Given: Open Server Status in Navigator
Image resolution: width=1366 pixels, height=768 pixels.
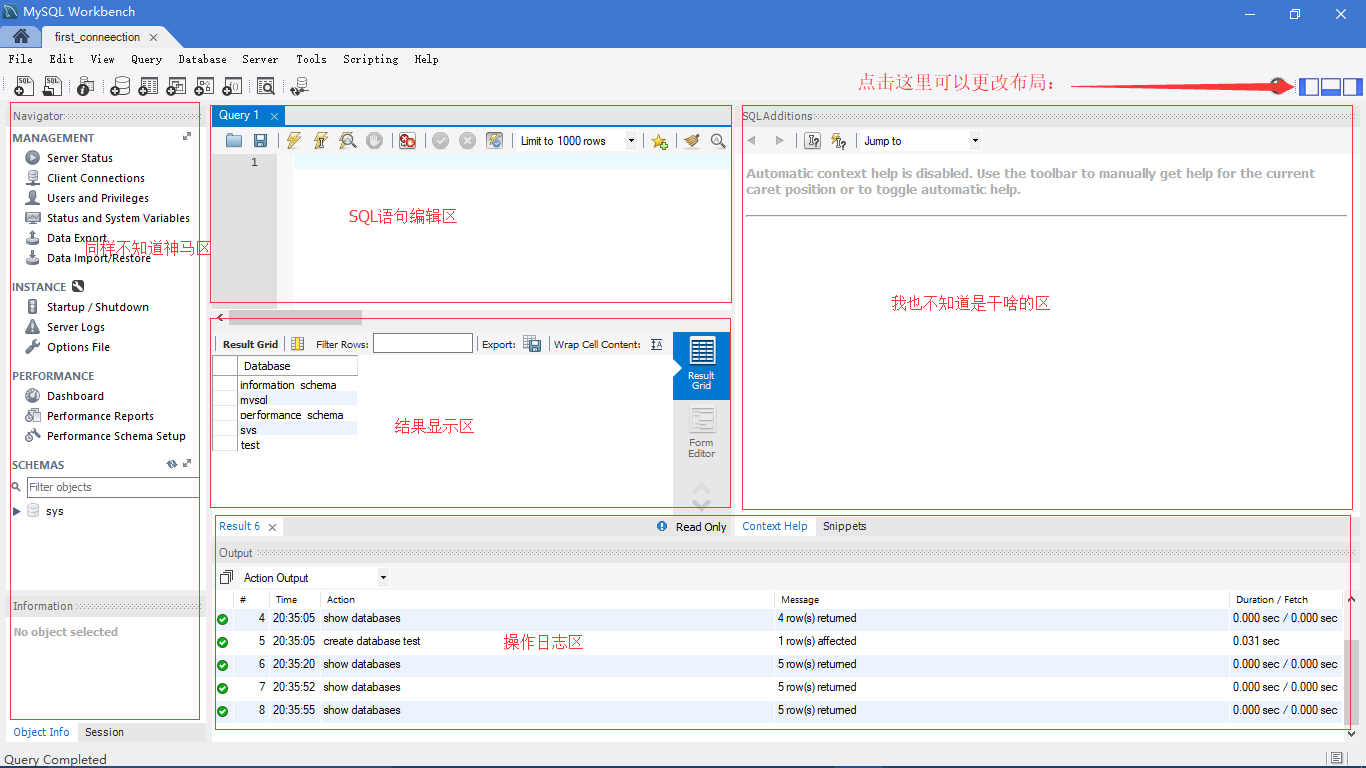Looking at the screenshot, I should [80, 158].
